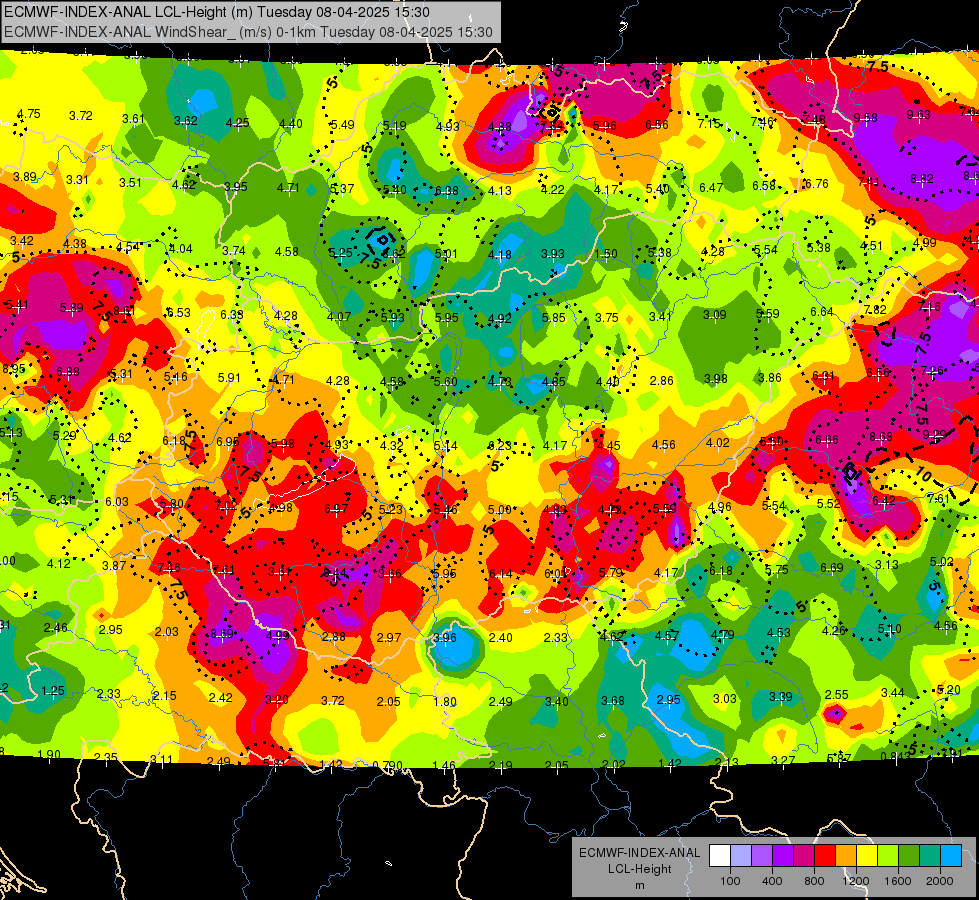
Task: Click the wind shear value 9.58
Action: (865, 117)
